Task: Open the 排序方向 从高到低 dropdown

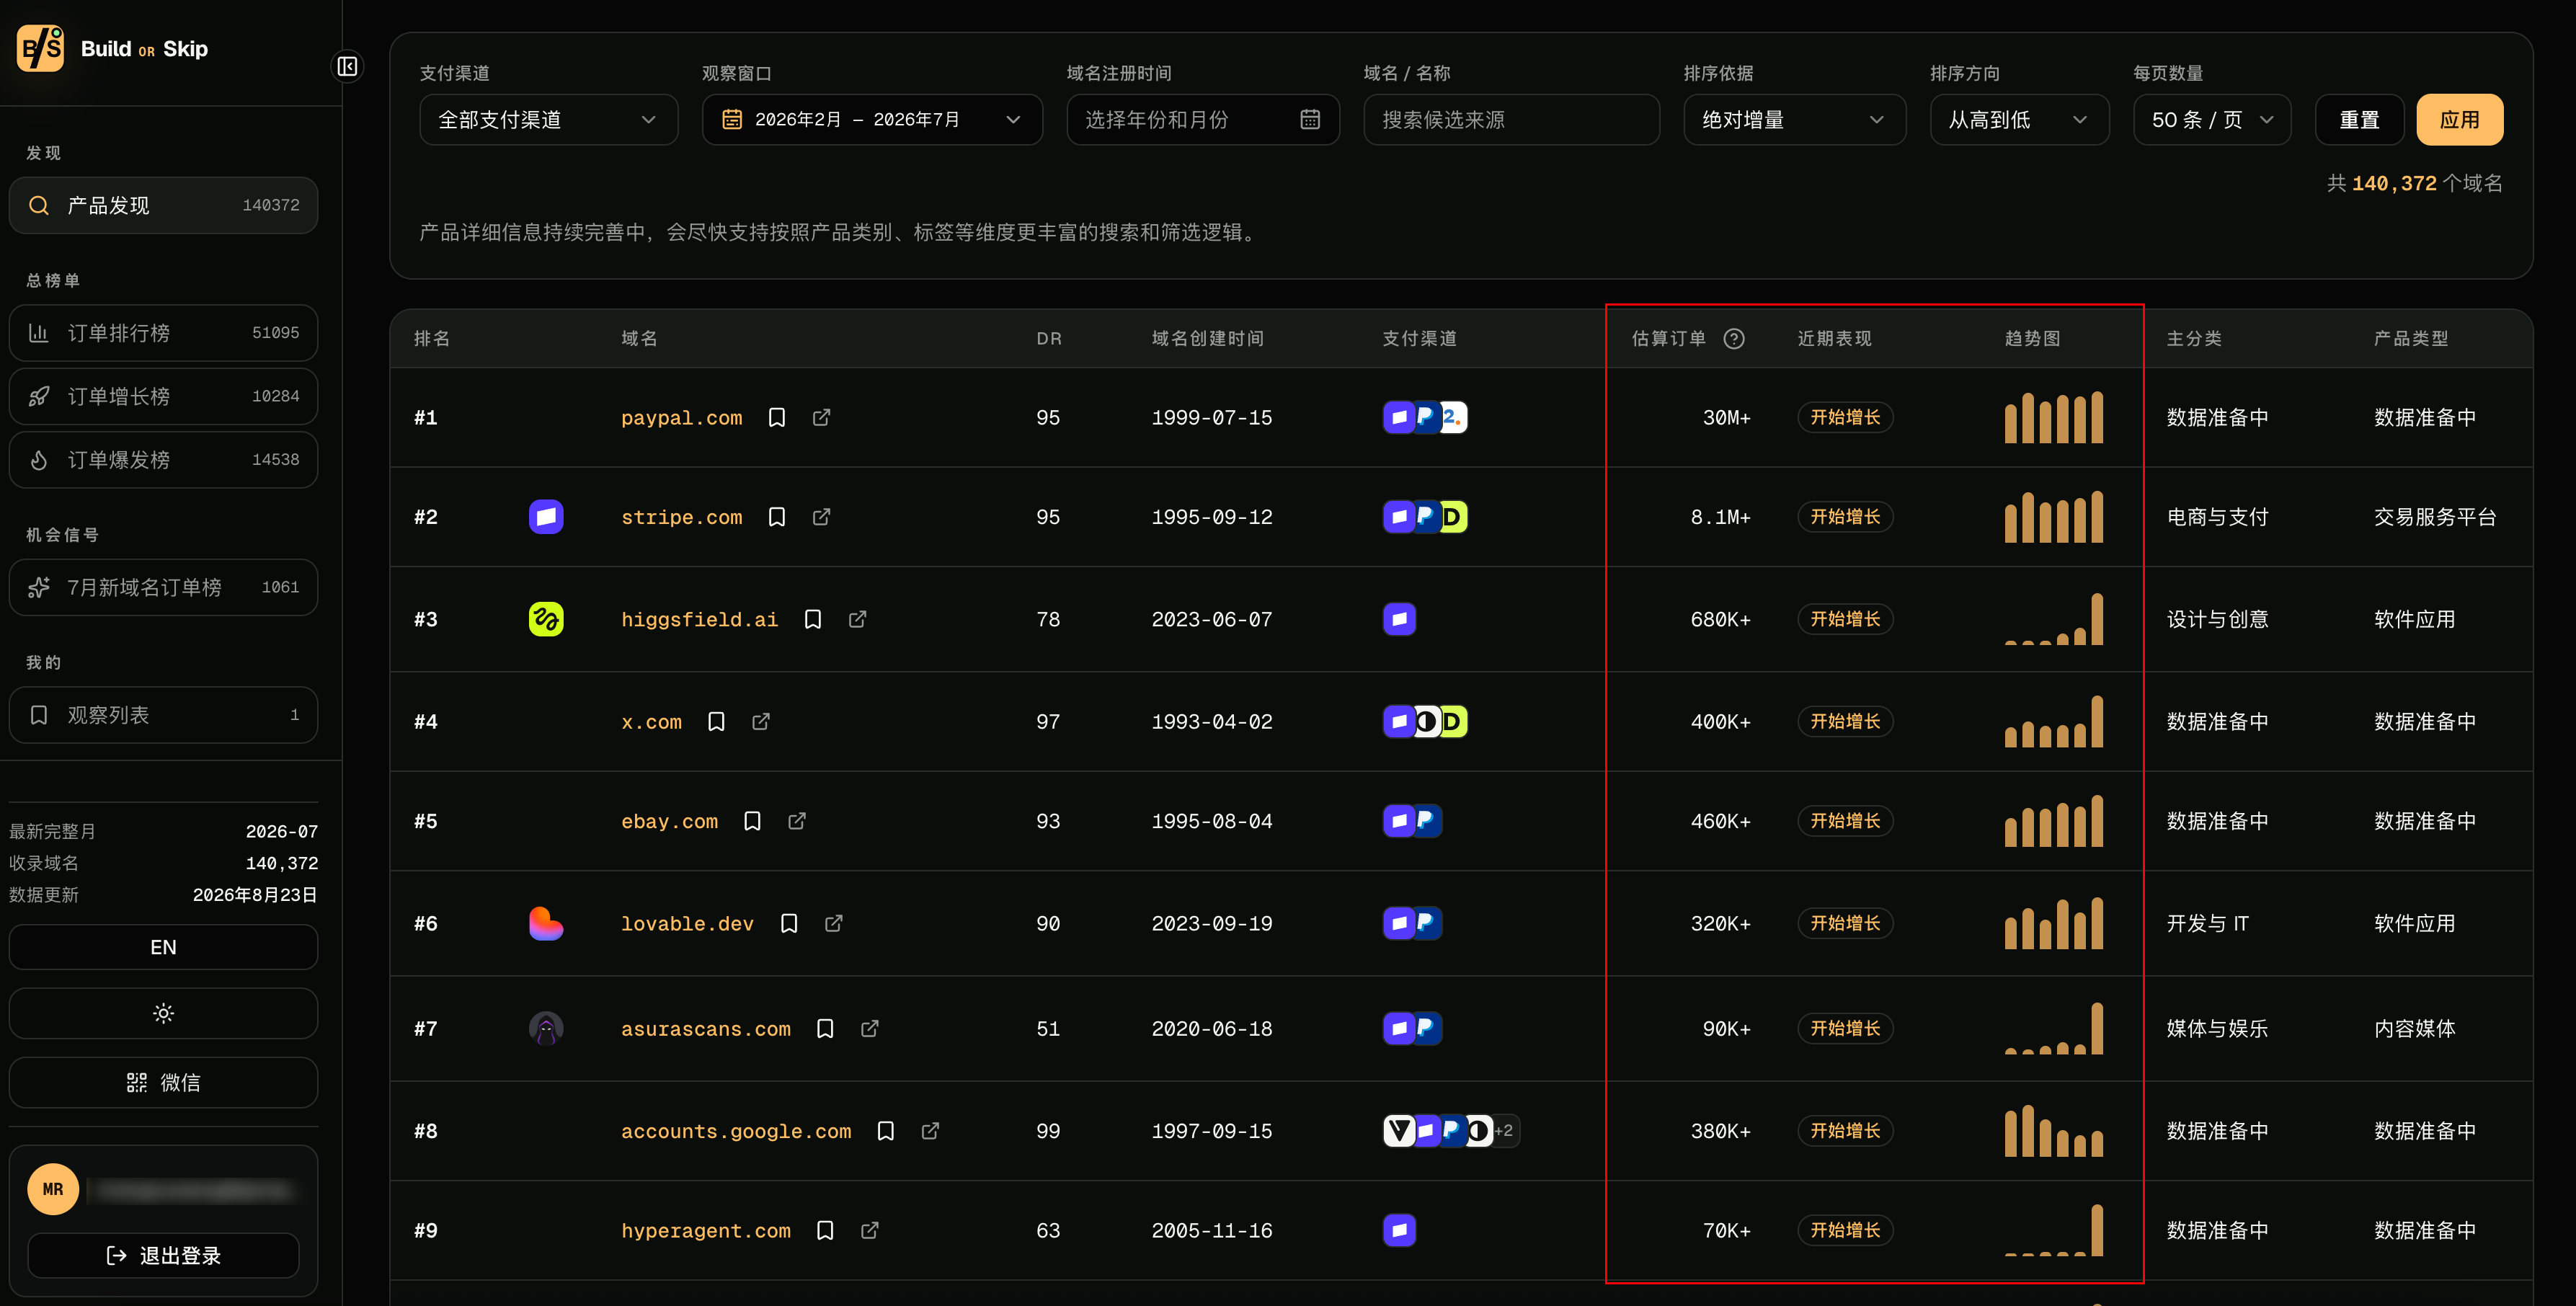Action: point(2019,120)
